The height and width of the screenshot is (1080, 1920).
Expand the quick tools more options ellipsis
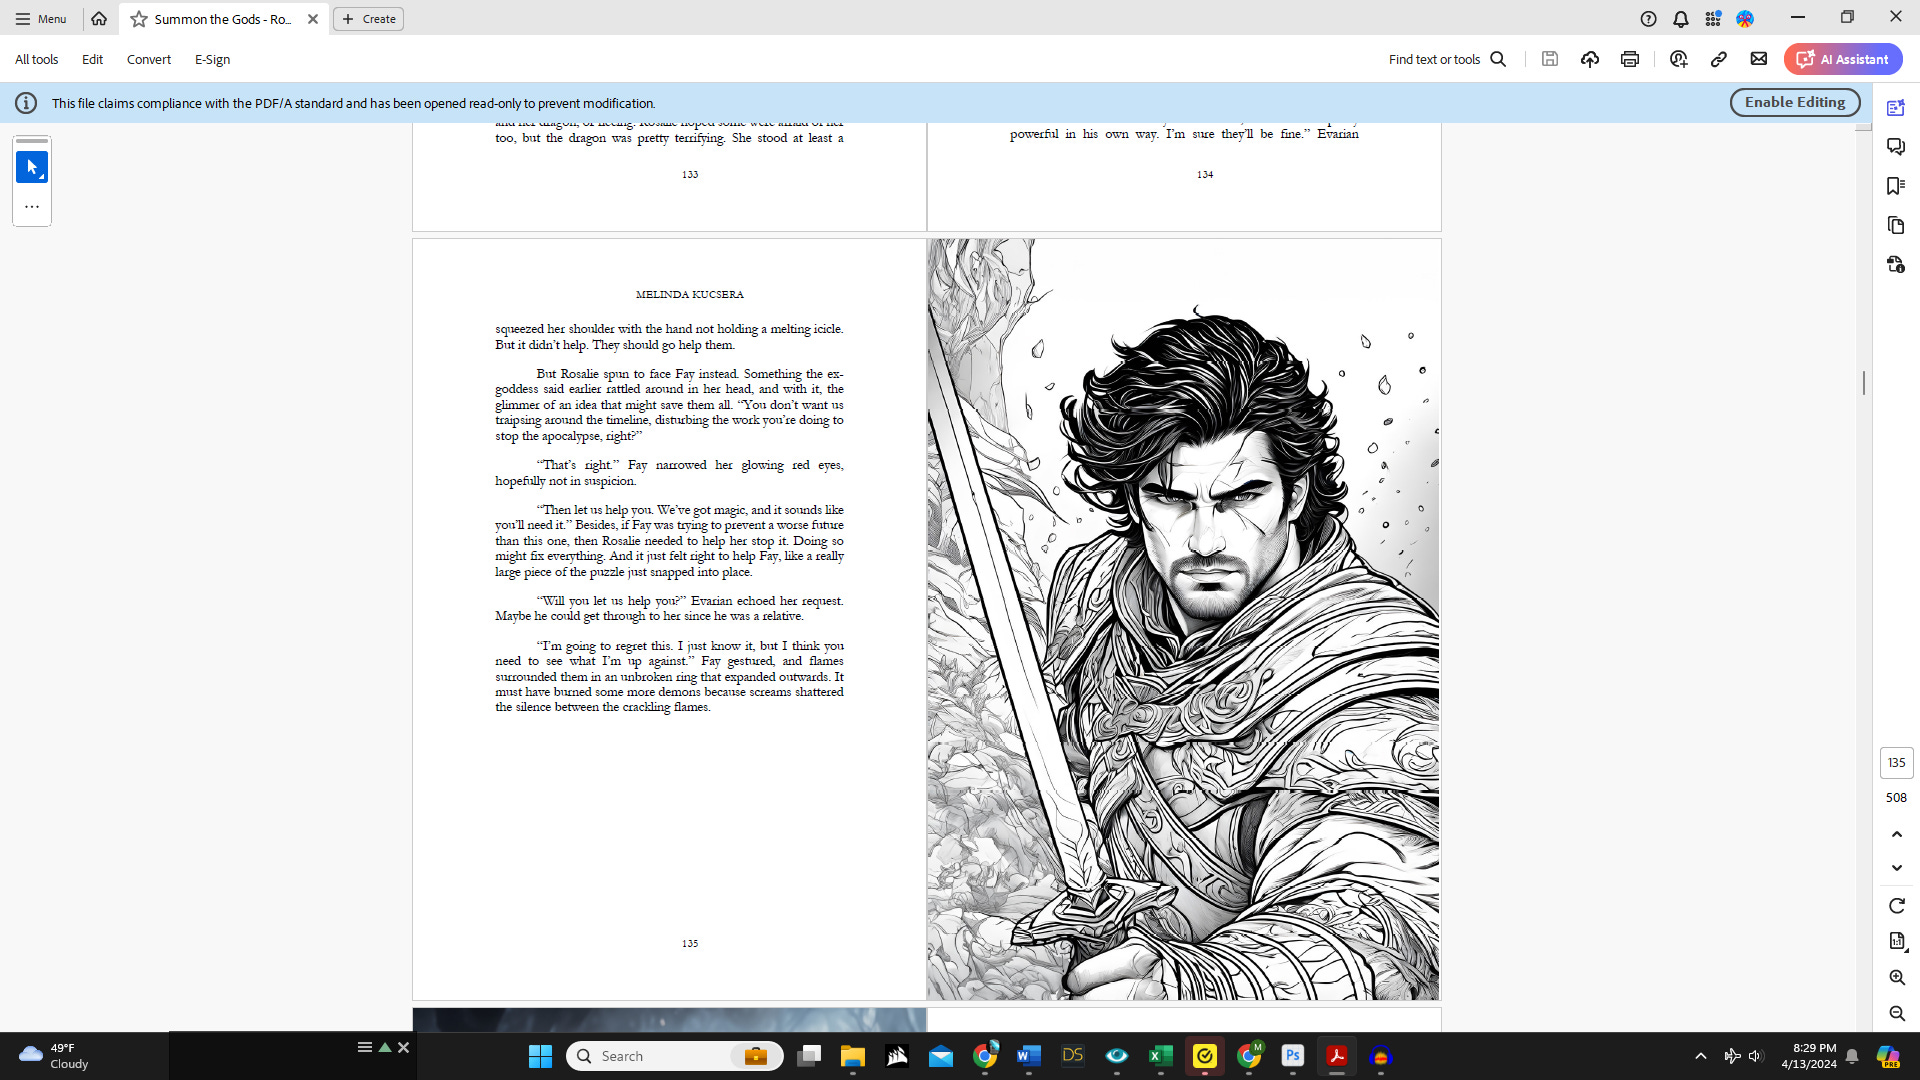[32, 207]
